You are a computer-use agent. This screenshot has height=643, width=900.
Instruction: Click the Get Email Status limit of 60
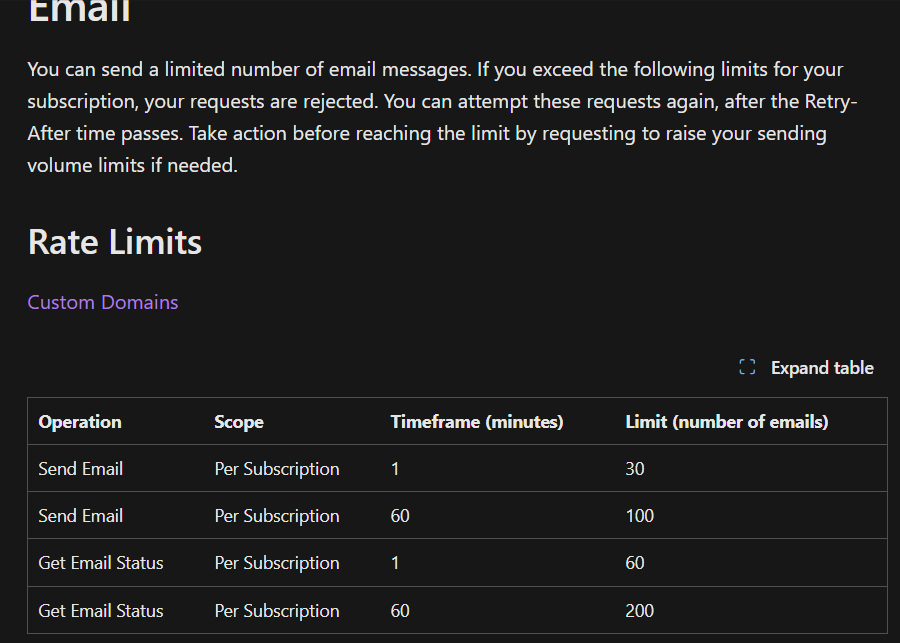click(635, 563)
